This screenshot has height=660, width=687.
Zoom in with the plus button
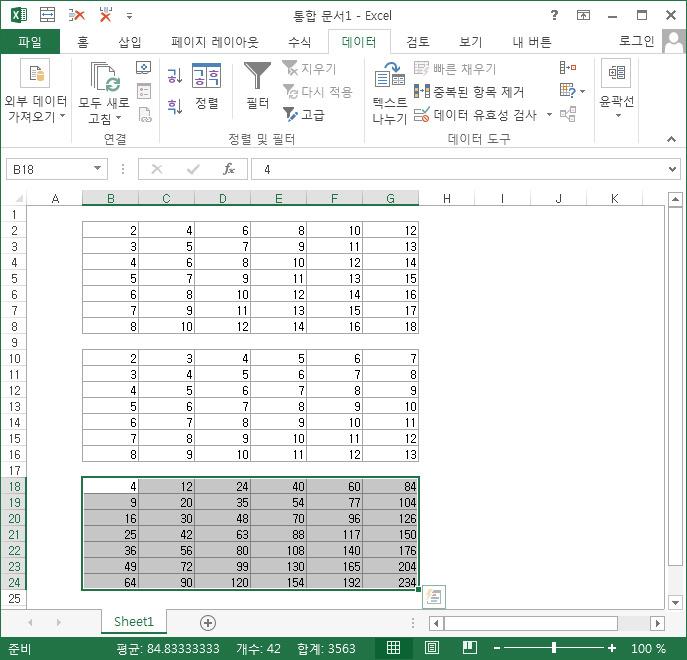point(612,648)
